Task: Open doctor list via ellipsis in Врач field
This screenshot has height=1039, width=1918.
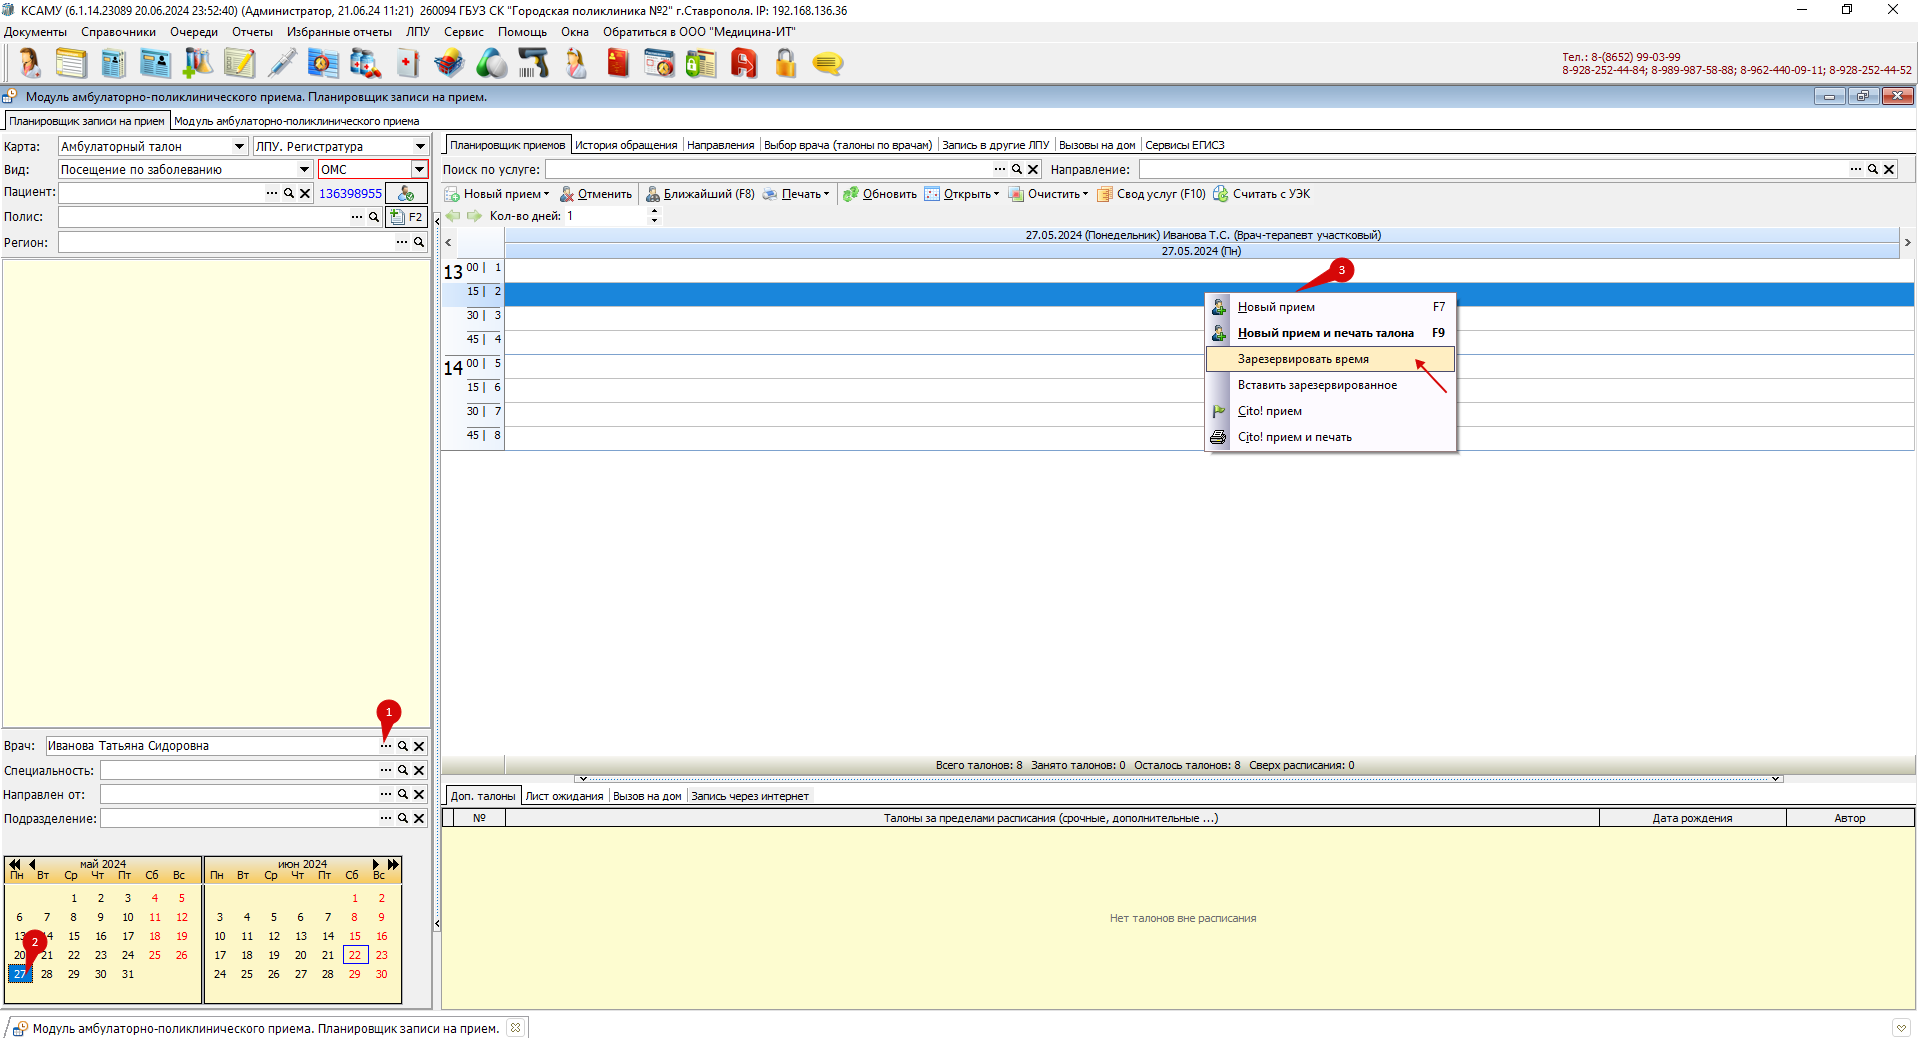Action: [386, 746]
